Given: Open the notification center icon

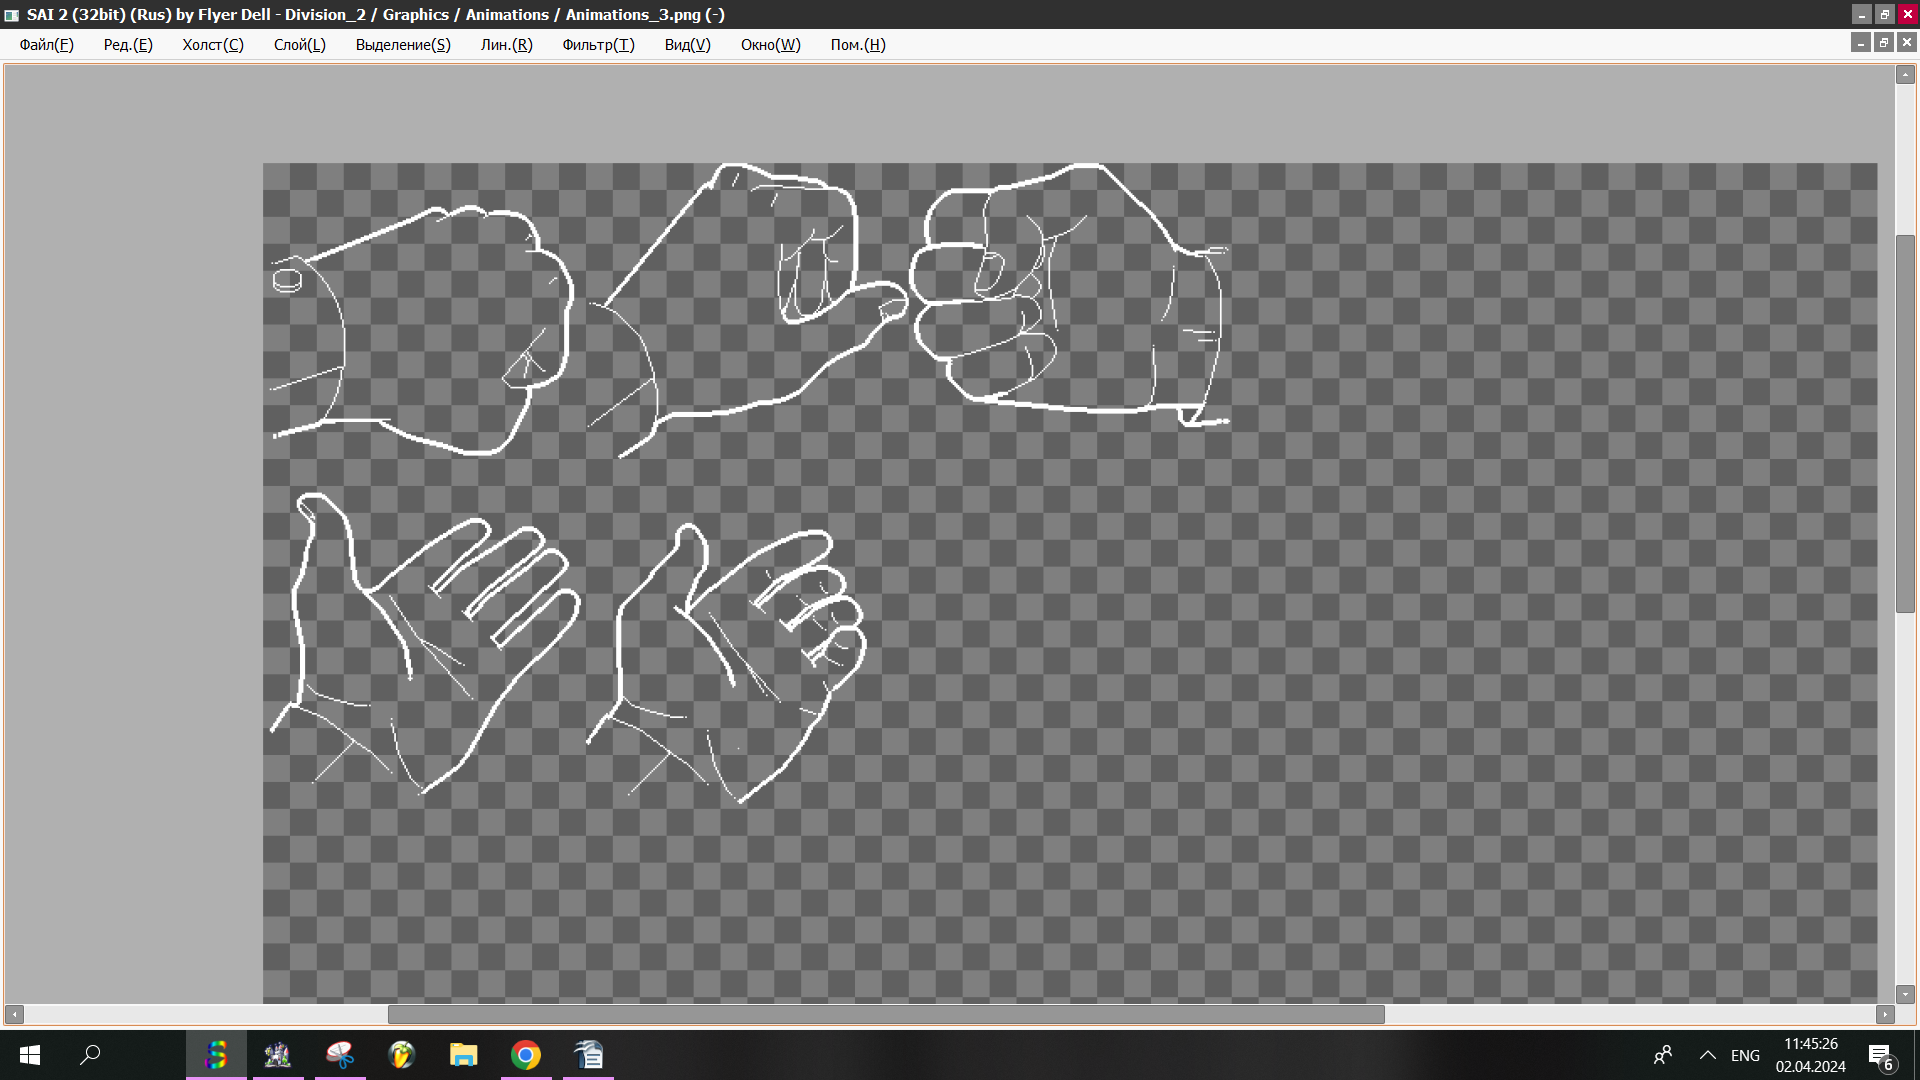Looking at the screenshot, I should click(x=1880, y=1056).
